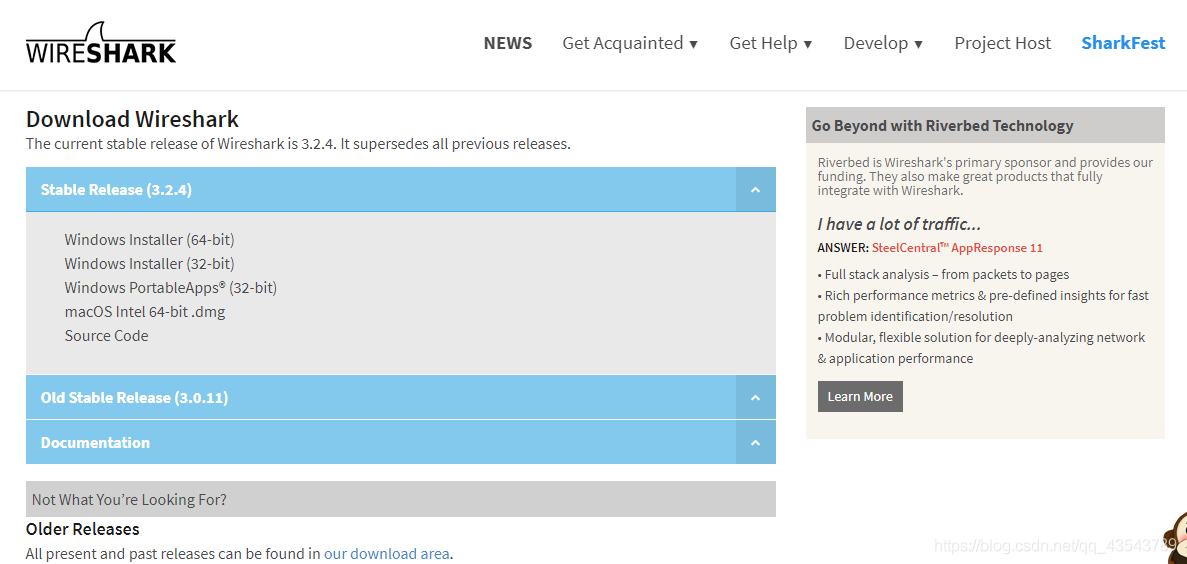Download Windows Installer (32-bit)

point(149,263)
